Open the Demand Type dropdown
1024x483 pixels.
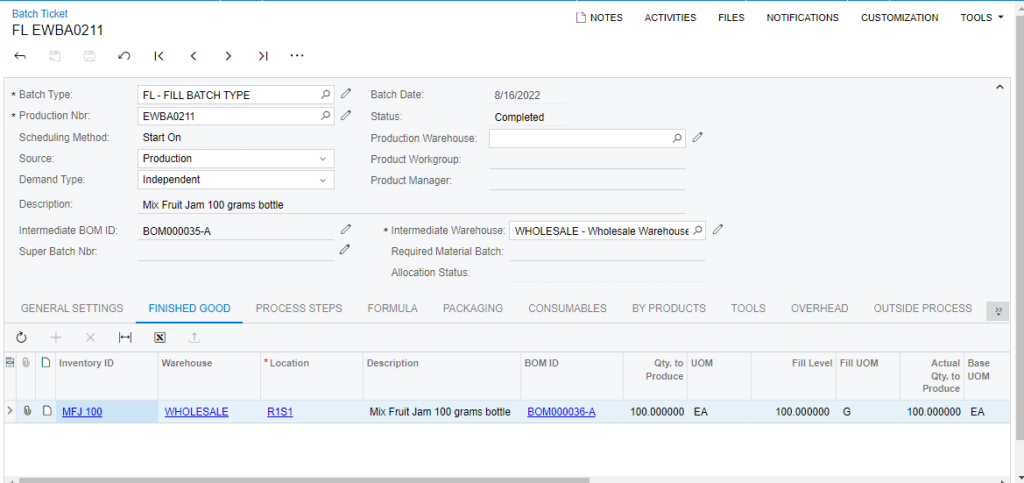pos(323,179)
